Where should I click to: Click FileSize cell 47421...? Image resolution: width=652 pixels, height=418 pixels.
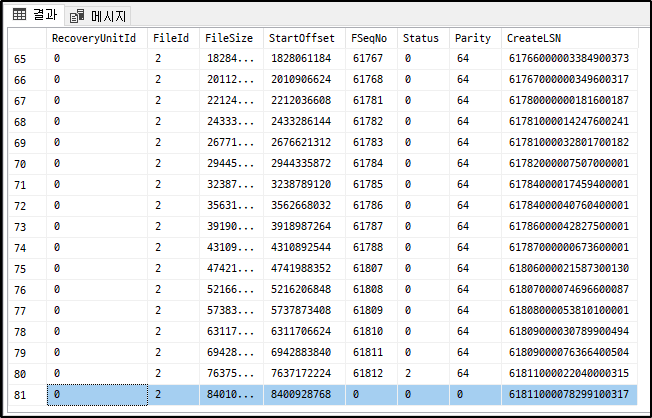[231, 269]
